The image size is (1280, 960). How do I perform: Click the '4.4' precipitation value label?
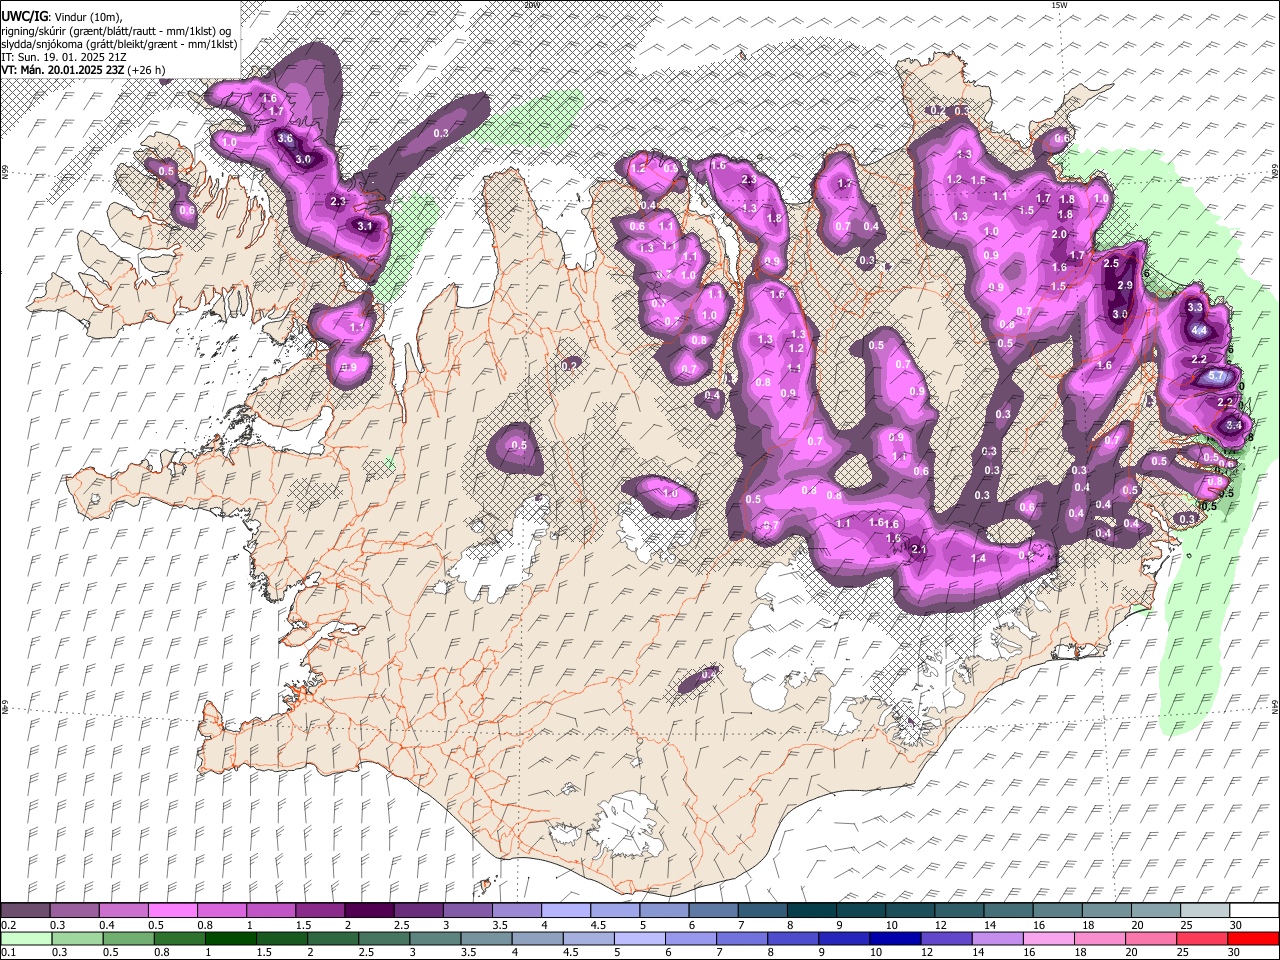click(1200, 331)
